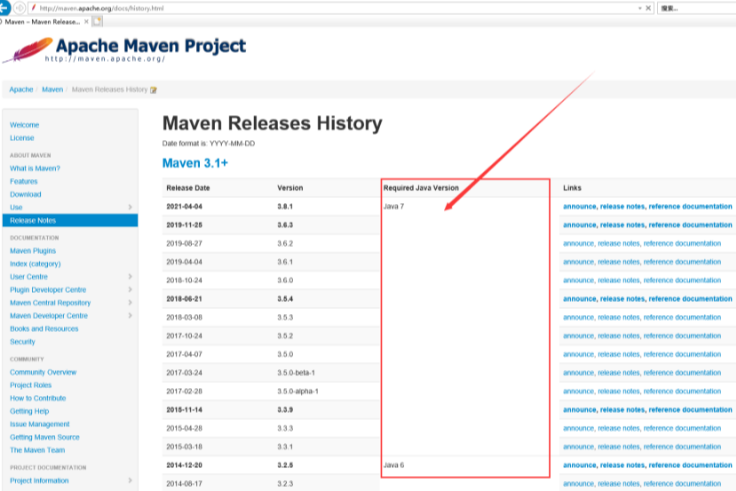
Task: Click the Required Java Version column header
Action: [421, 188]
